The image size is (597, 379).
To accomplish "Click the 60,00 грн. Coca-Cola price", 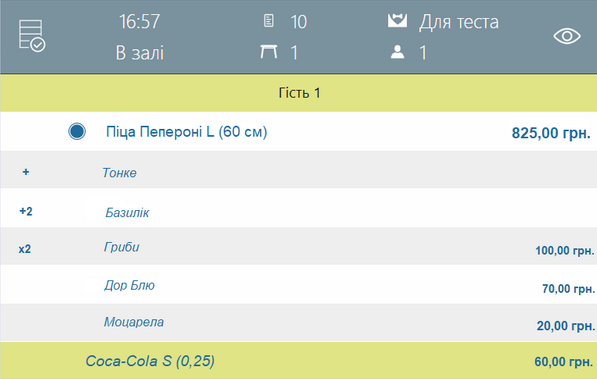I will click(x=564, y=361).
